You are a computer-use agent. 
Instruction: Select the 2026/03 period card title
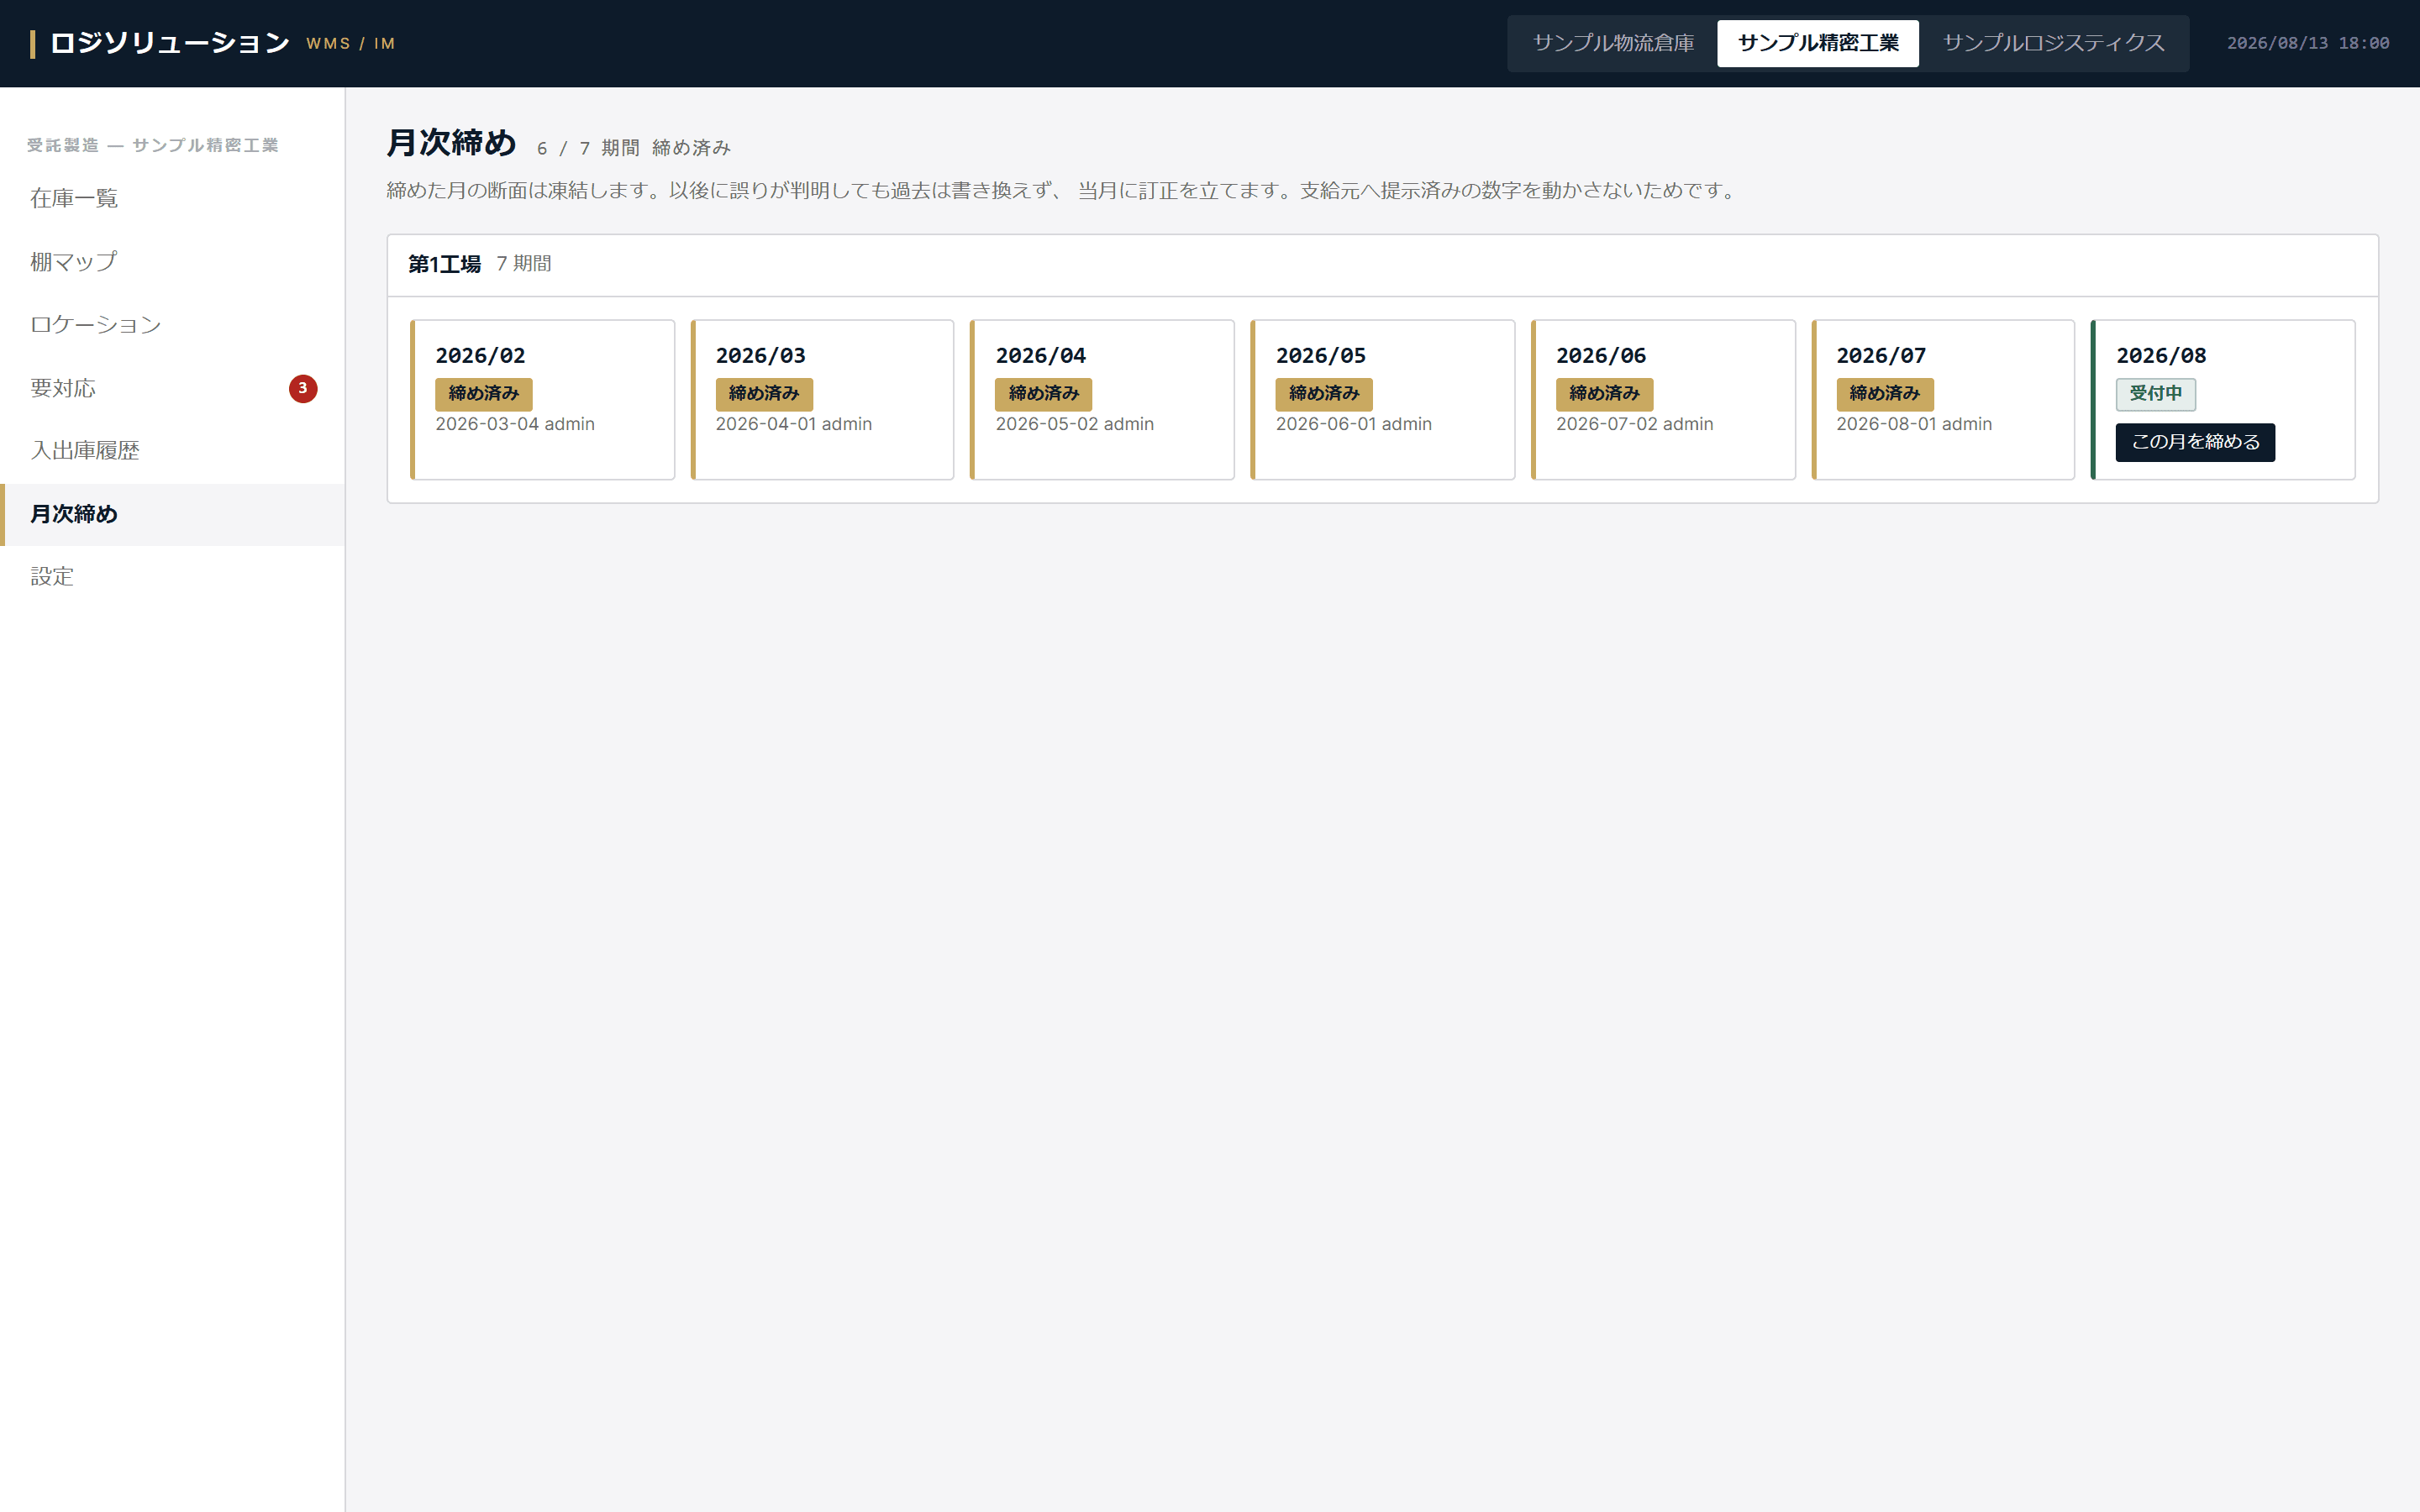(x=760, y=355)
